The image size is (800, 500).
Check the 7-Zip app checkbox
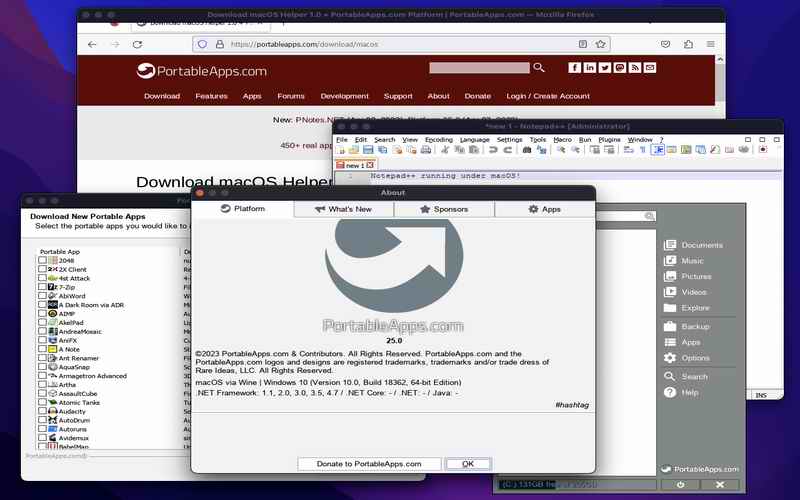(42, 287)
